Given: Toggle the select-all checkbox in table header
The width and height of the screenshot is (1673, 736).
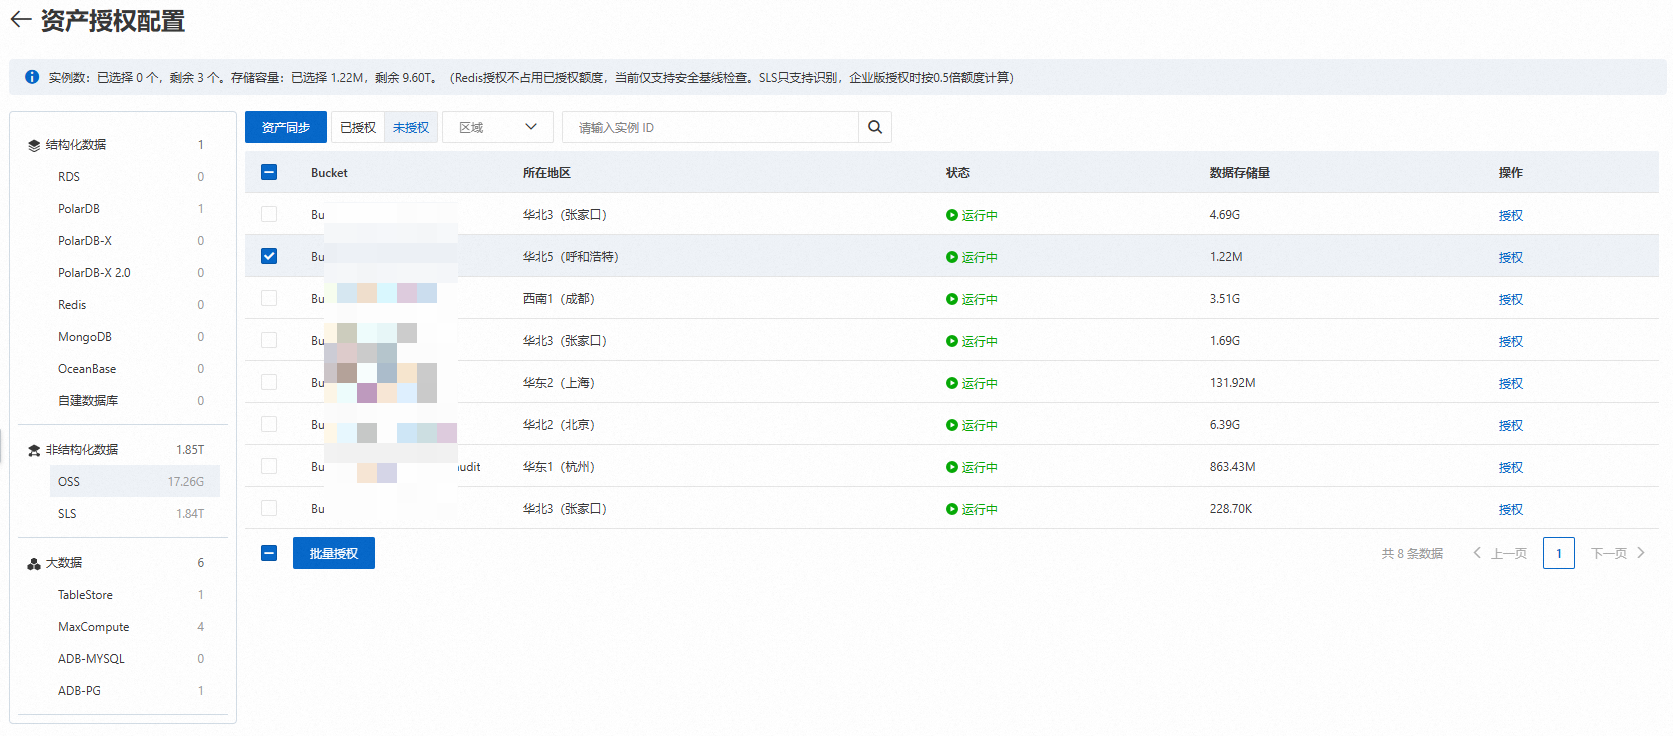Looking at the screenshot, I should [x=269, y=172].
